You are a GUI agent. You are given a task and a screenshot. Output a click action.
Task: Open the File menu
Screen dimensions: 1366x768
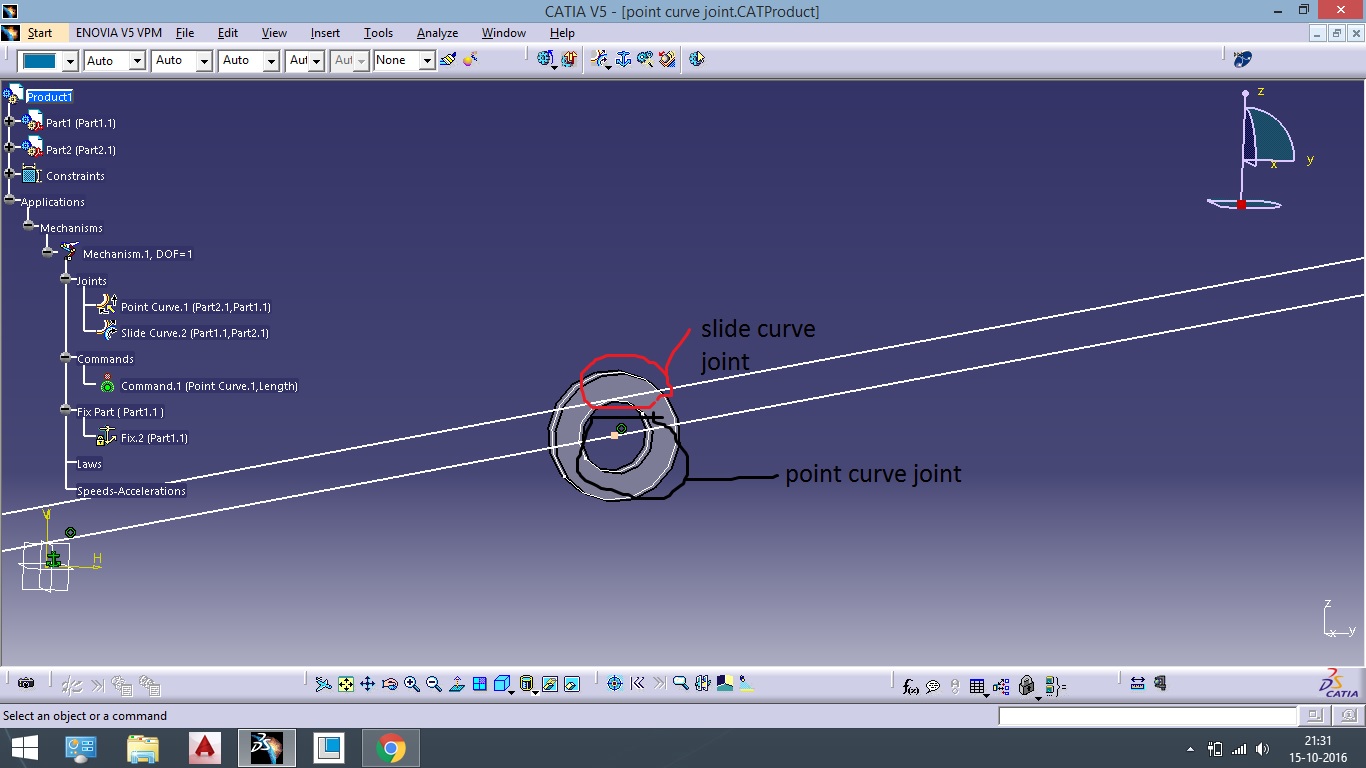coord(185,33)
